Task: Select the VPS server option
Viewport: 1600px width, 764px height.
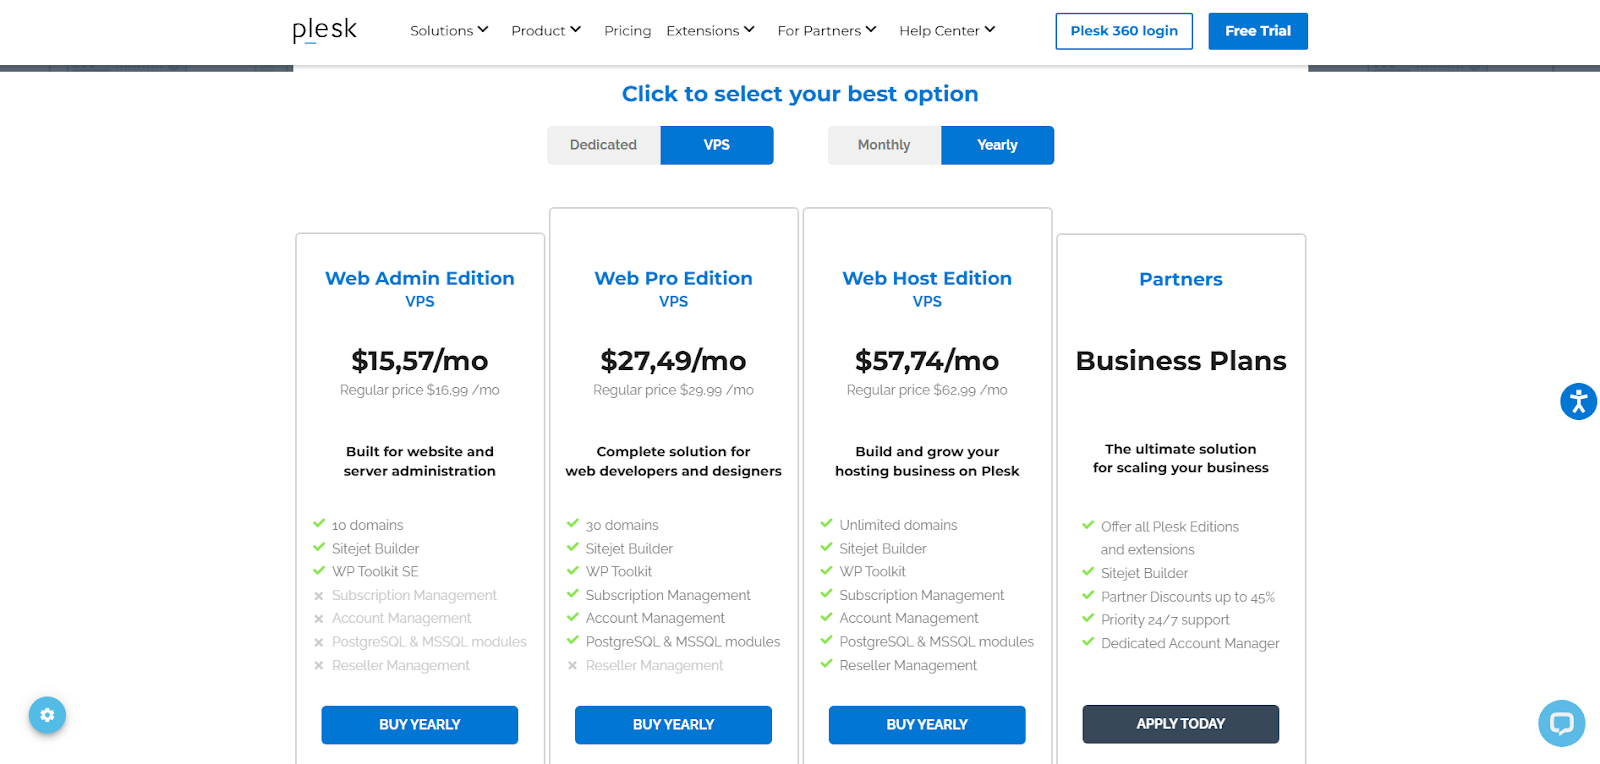Action: click(x=716, y=145)
